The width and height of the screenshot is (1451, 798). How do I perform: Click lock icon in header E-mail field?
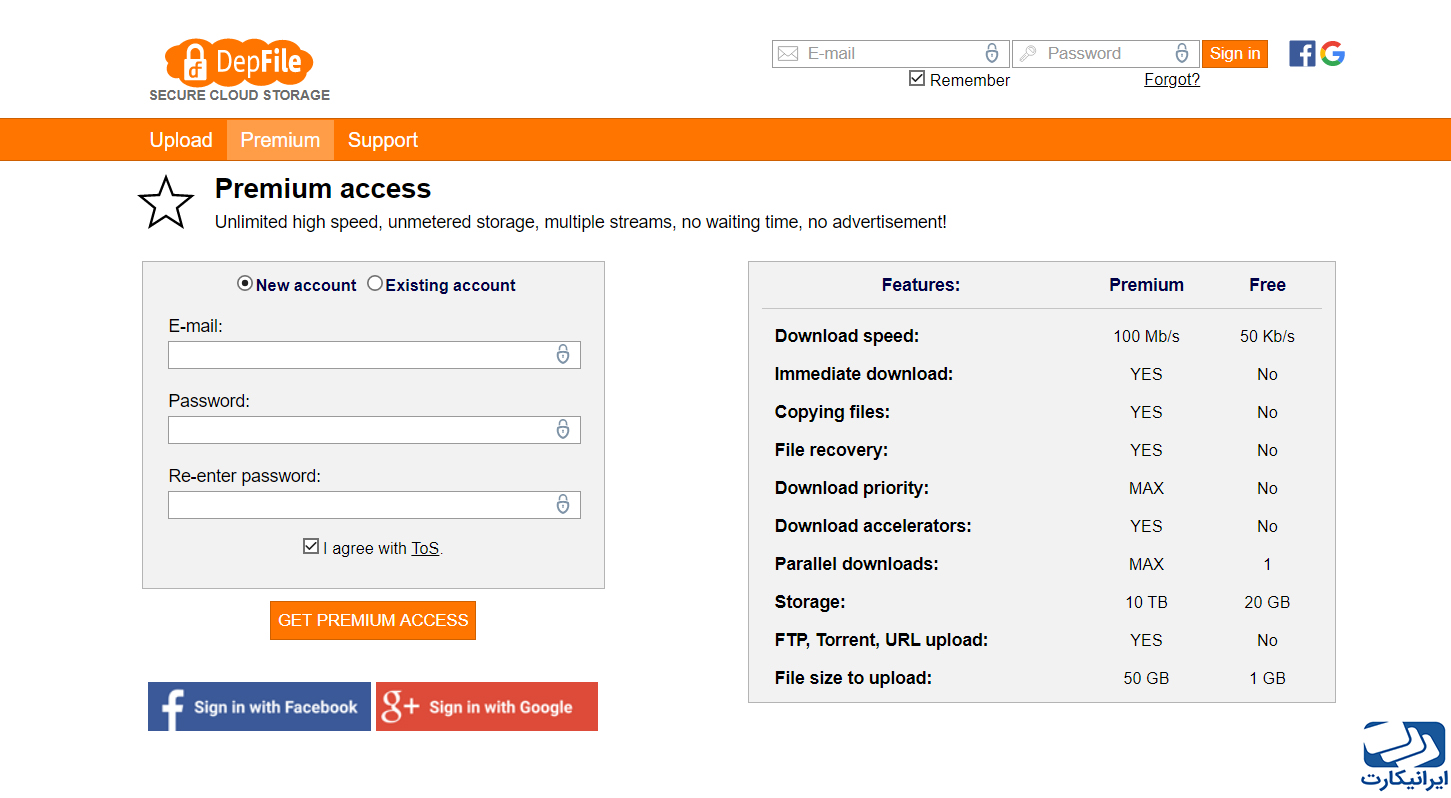point(992,54)
